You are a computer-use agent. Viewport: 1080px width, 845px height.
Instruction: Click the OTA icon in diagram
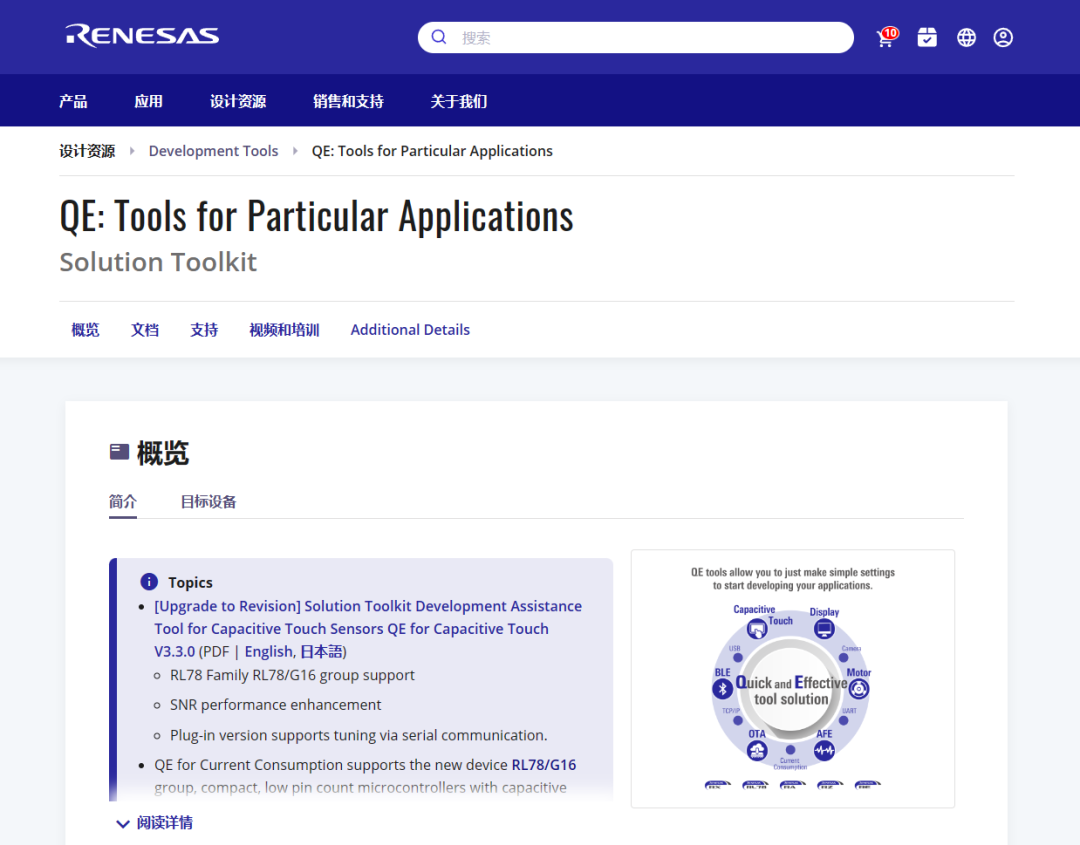click(757, 750)
